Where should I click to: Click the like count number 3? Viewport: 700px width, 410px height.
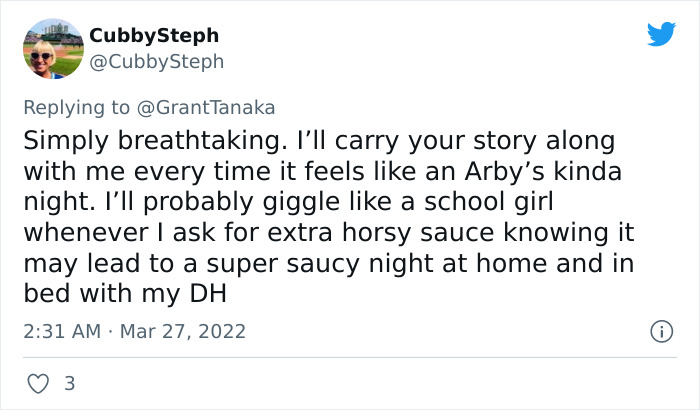coord(69,383)
